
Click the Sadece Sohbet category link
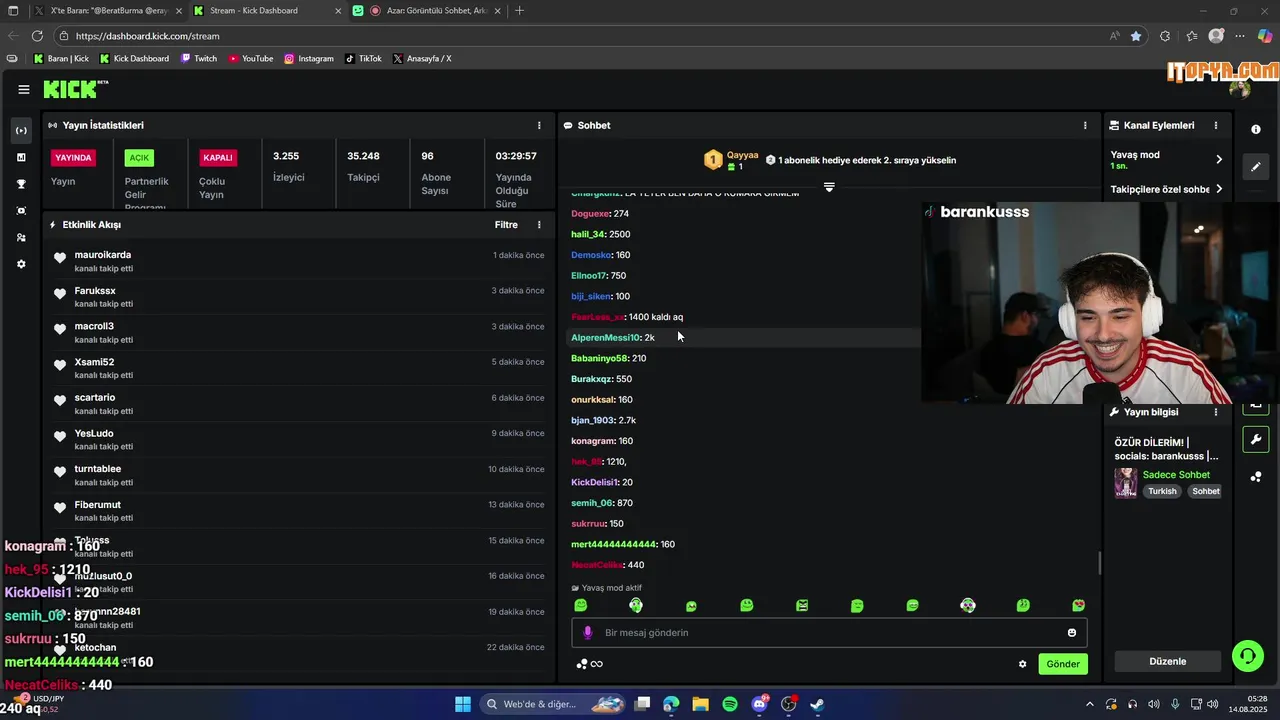click(x=1176, y=475)
